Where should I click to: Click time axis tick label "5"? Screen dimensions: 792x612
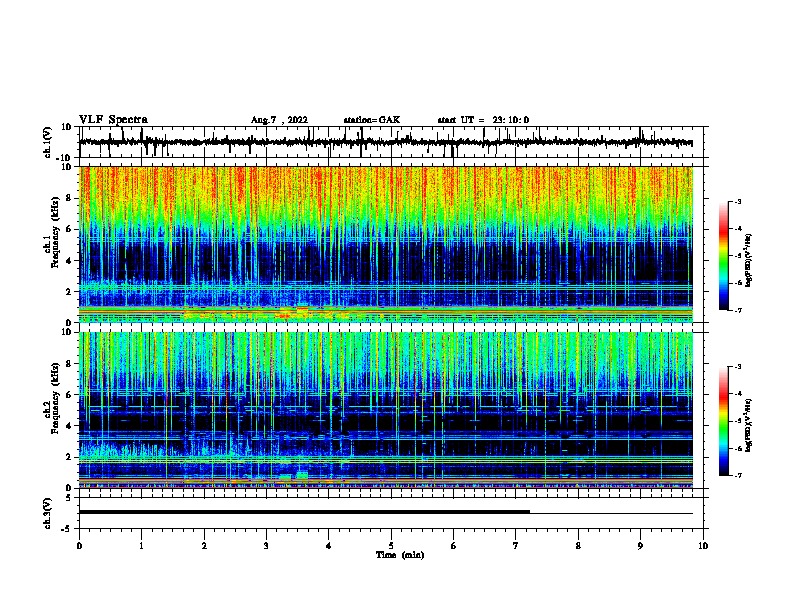(391, 546)
